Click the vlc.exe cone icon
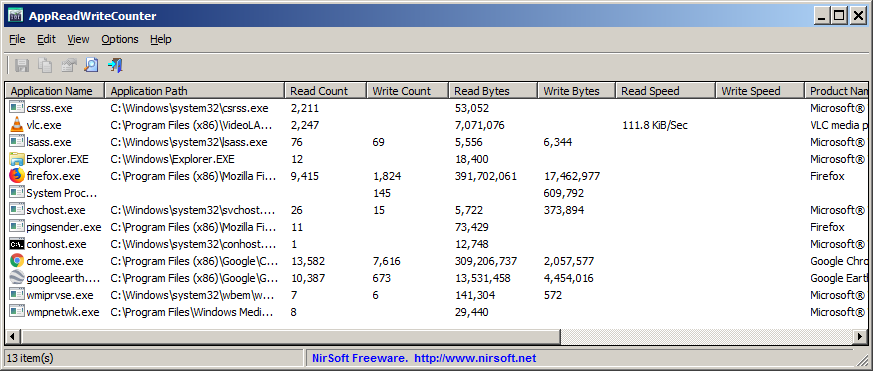The image size is (873, 371). pyautogui.click(x=17, y=125)
